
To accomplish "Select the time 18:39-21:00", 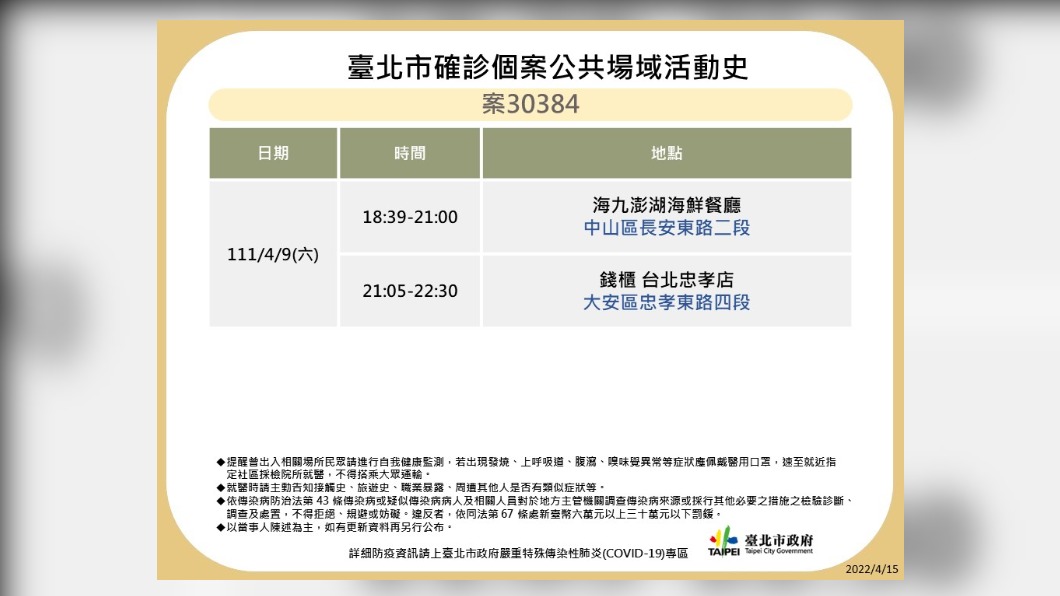I will (410, 217).
